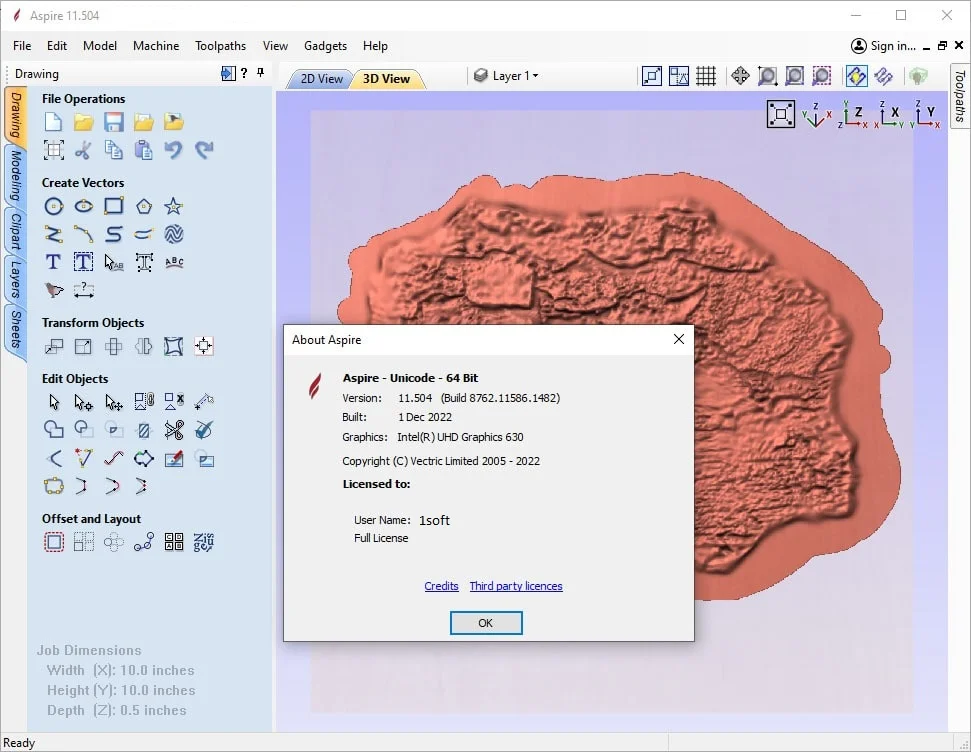Expand the Toolpaths side panel

[x=959, y=96]
